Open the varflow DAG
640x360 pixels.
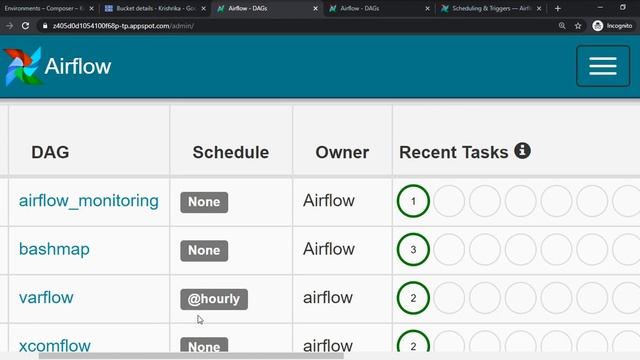point(46,298)
